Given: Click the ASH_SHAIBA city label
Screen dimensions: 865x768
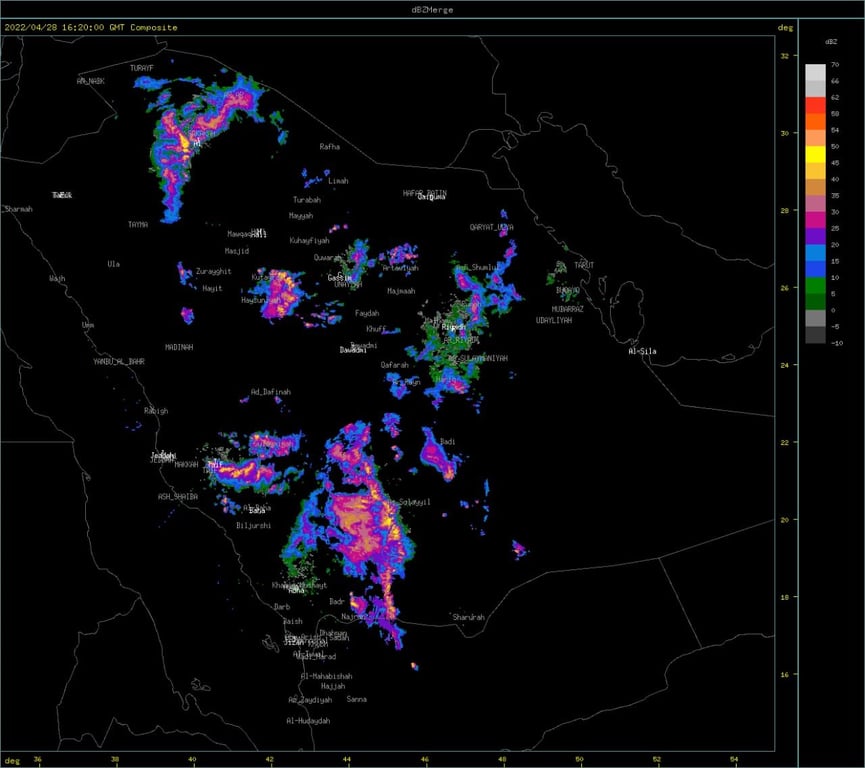Looking at the screenshot, I should [178, 497].
